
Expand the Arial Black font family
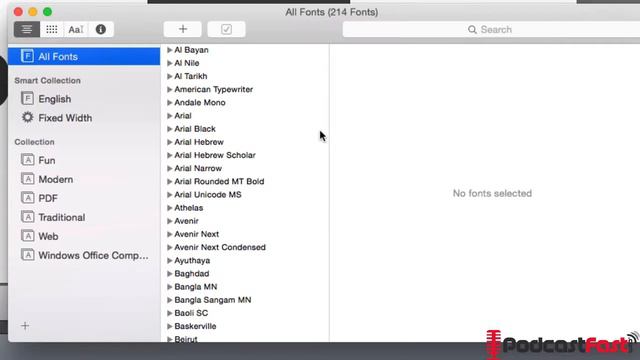[169, 129]
